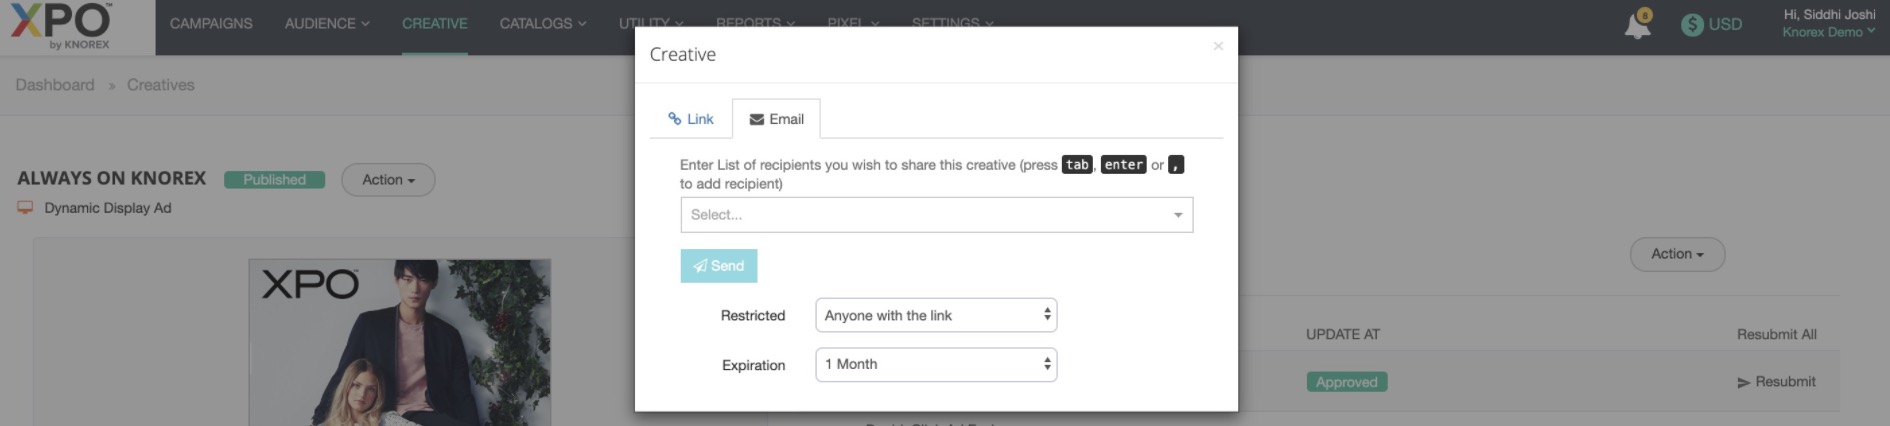Click the USD currency dollar icon
This screenshot has height=426, width=1890.
click(1692, 25)
